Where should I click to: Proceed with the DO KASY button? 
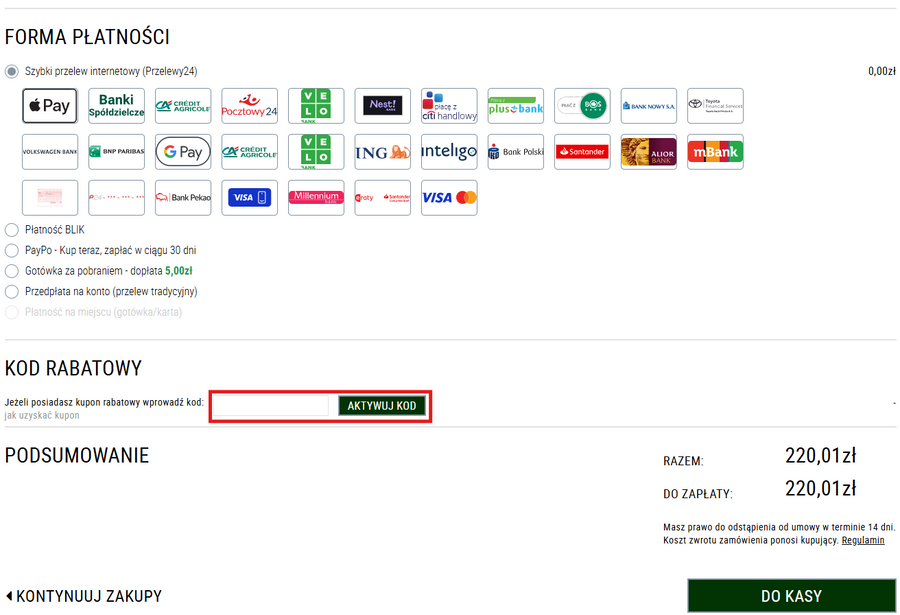tap(791, 596)
